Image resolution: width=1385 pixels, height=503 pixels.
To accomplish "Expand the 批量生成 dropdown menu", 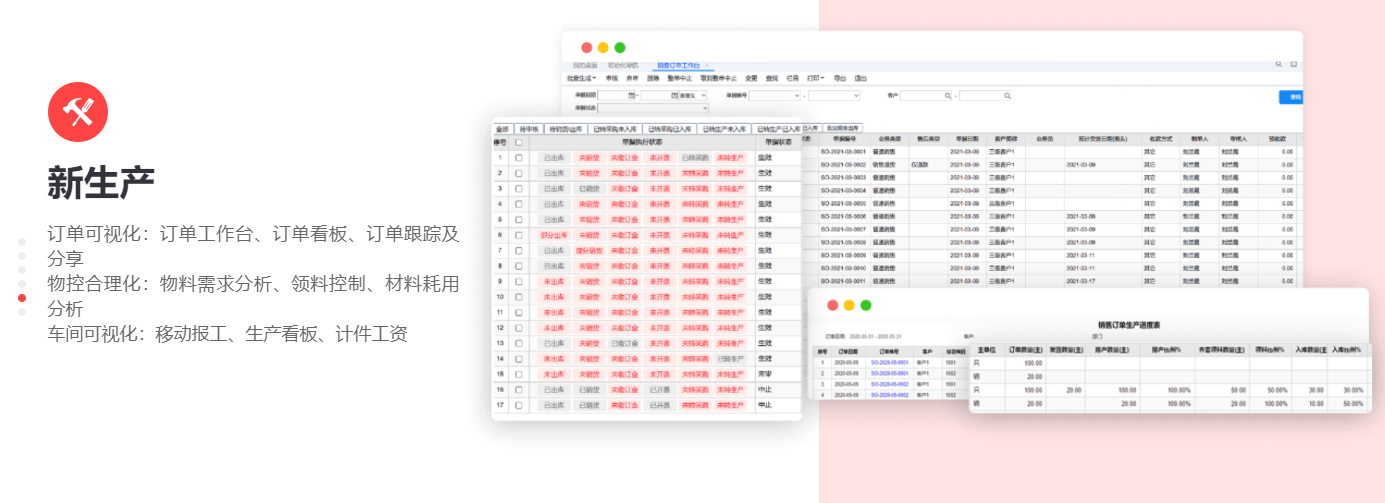I will 581,77.
